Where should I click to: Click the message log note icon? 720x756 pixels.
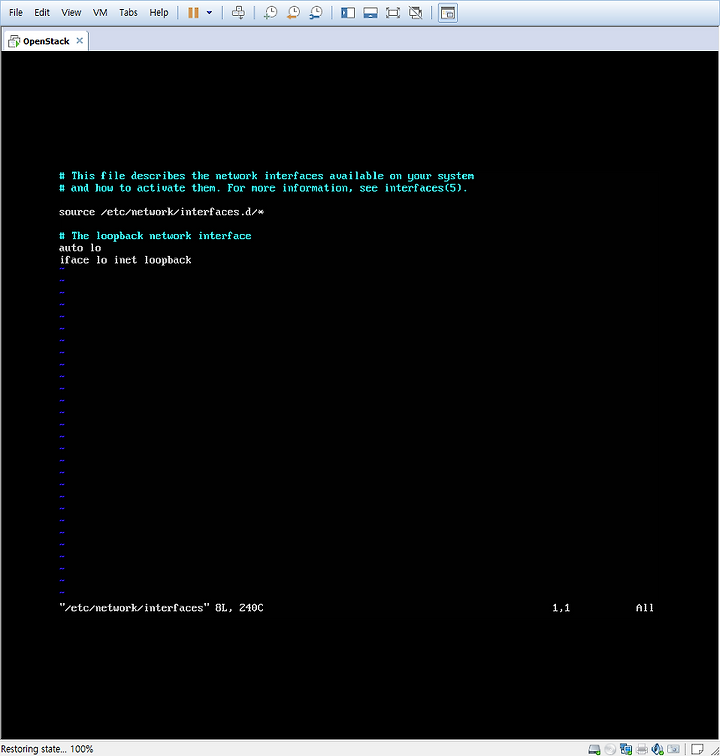click(697, 749)
